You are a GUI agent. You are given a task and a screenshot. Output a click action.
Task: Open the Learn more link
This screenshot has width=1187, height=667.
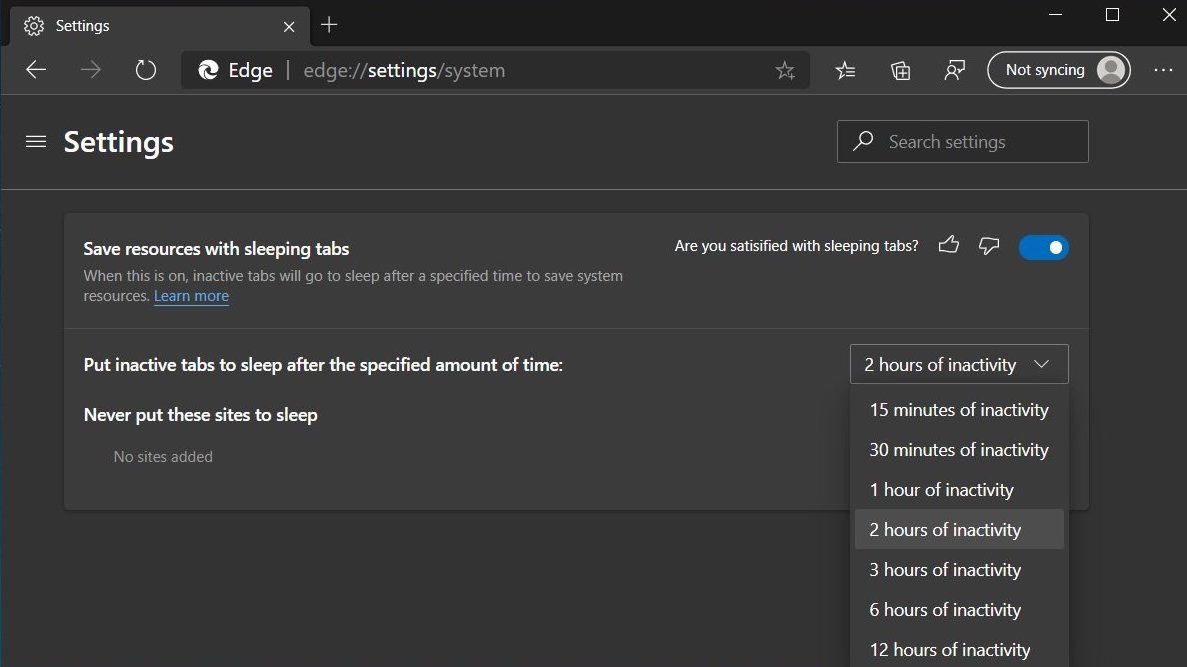click(x=192, y=296)
